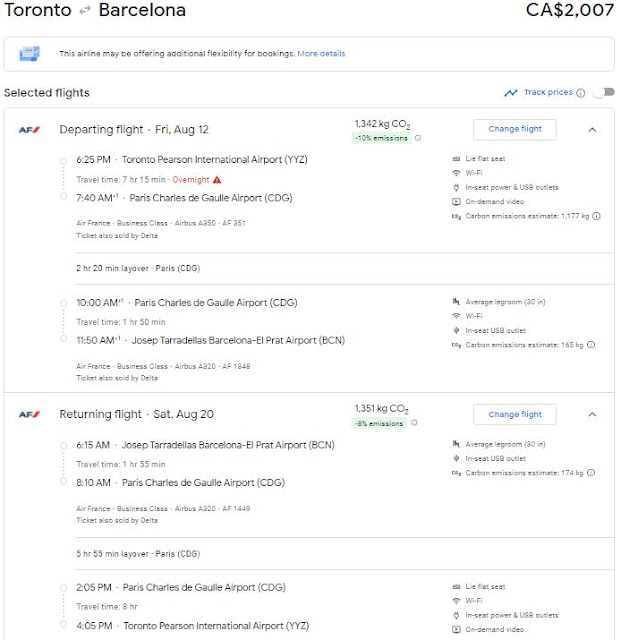Click 4:05 PM Toronto Pearson arrival line

click(192, 626)
